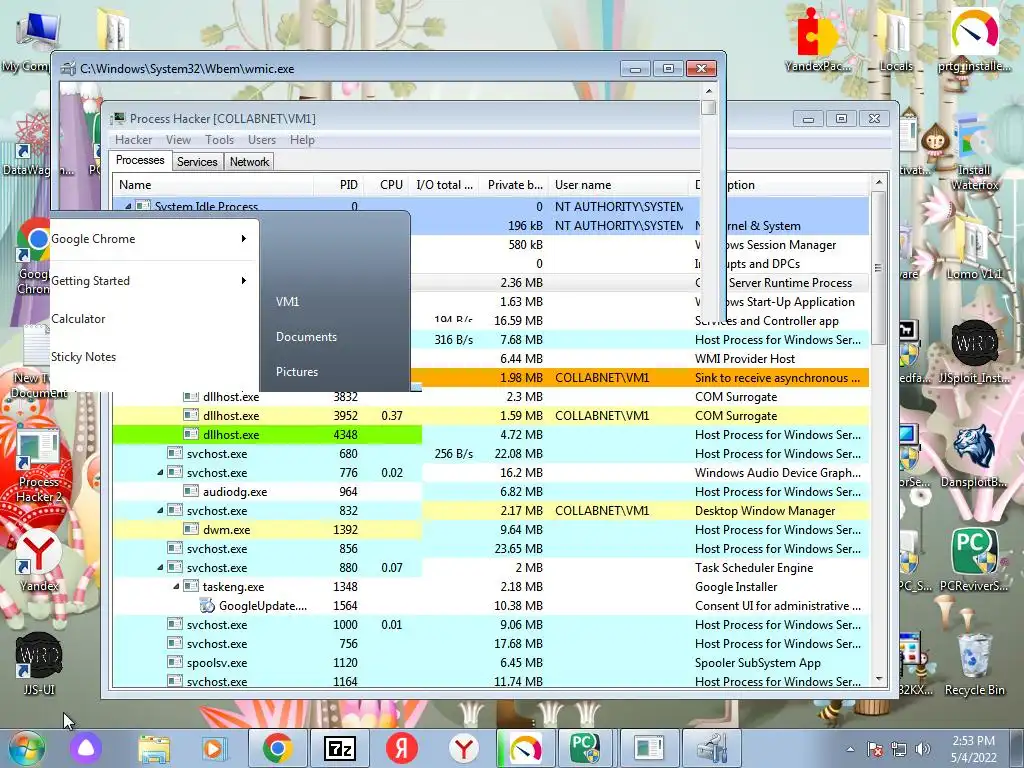This screenshot has height=768, width=1024.
Task: Expand Google Chrome submenu arrow in Start menu
Action: 244,238
